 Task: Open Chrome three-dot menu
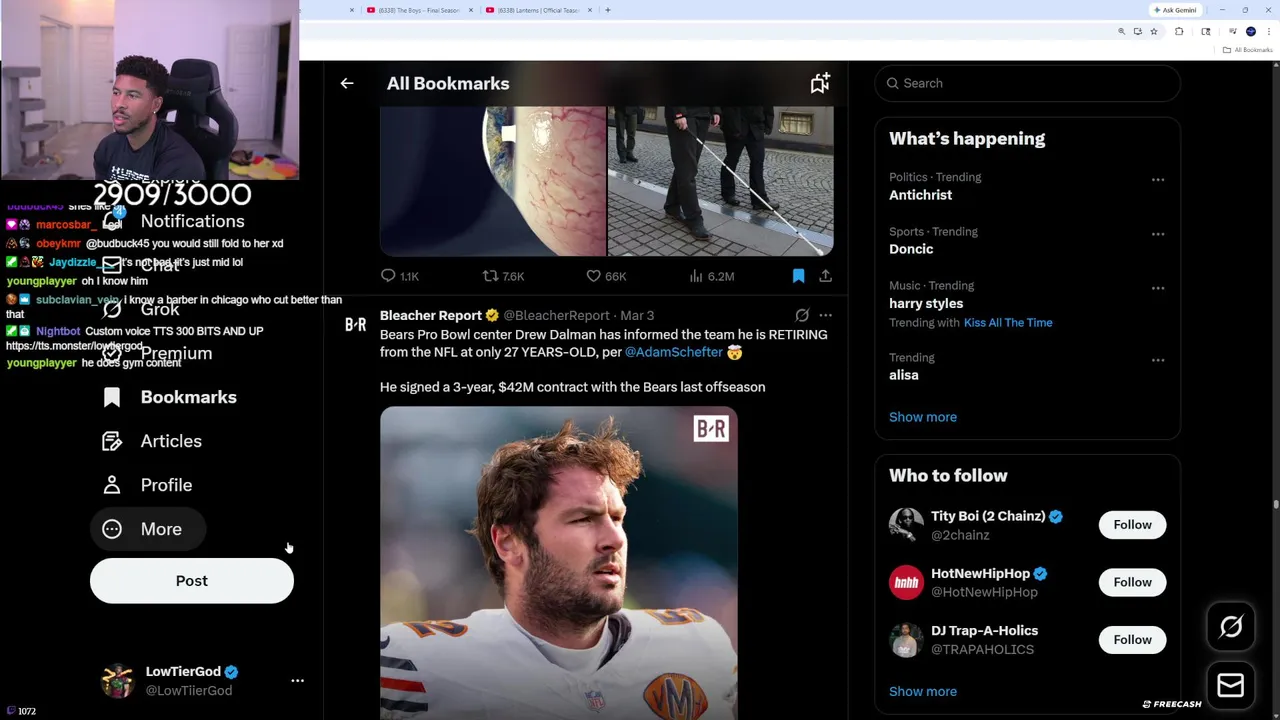click(1267, 32)
